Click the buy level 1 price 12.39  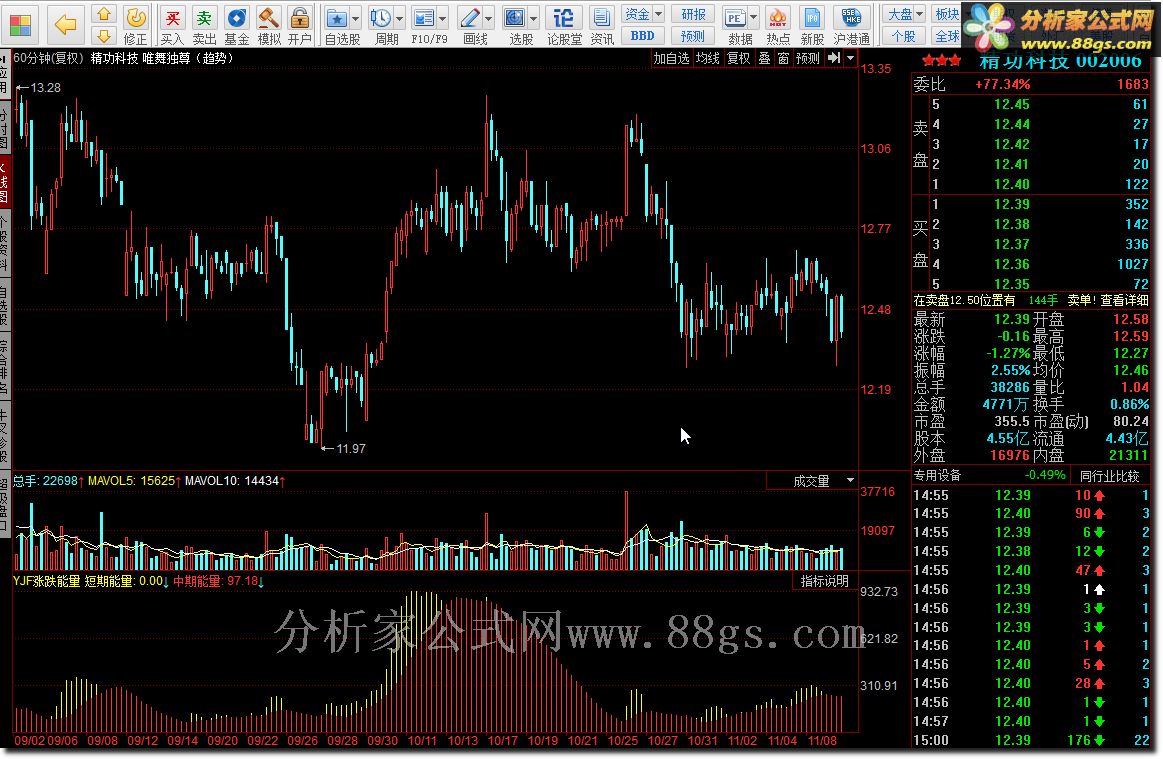[1012, 204]
